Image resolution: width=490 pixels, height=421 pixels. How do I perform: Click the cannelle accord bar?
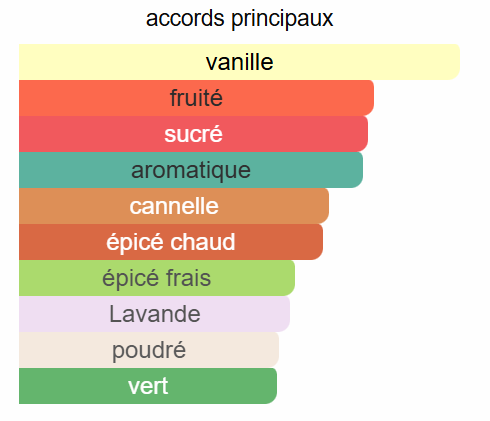tap(174, 206)
